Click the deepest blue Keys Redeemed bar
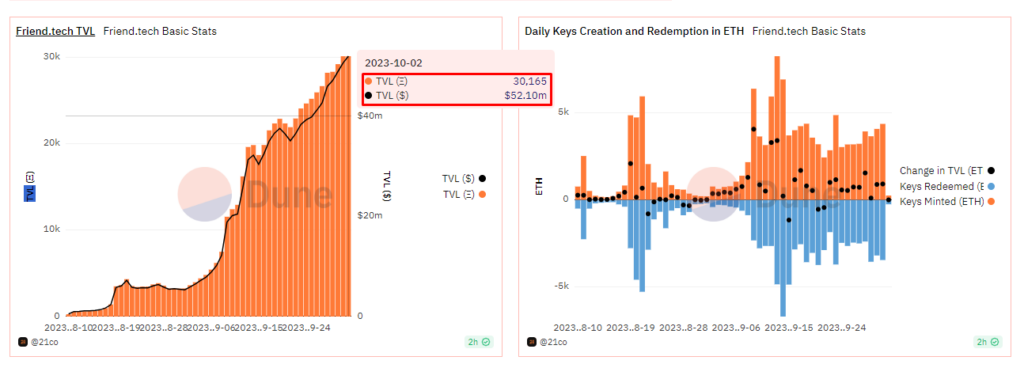Image resolution: width=1024 pixels, height=368 pixels. (x=782, y=258)
